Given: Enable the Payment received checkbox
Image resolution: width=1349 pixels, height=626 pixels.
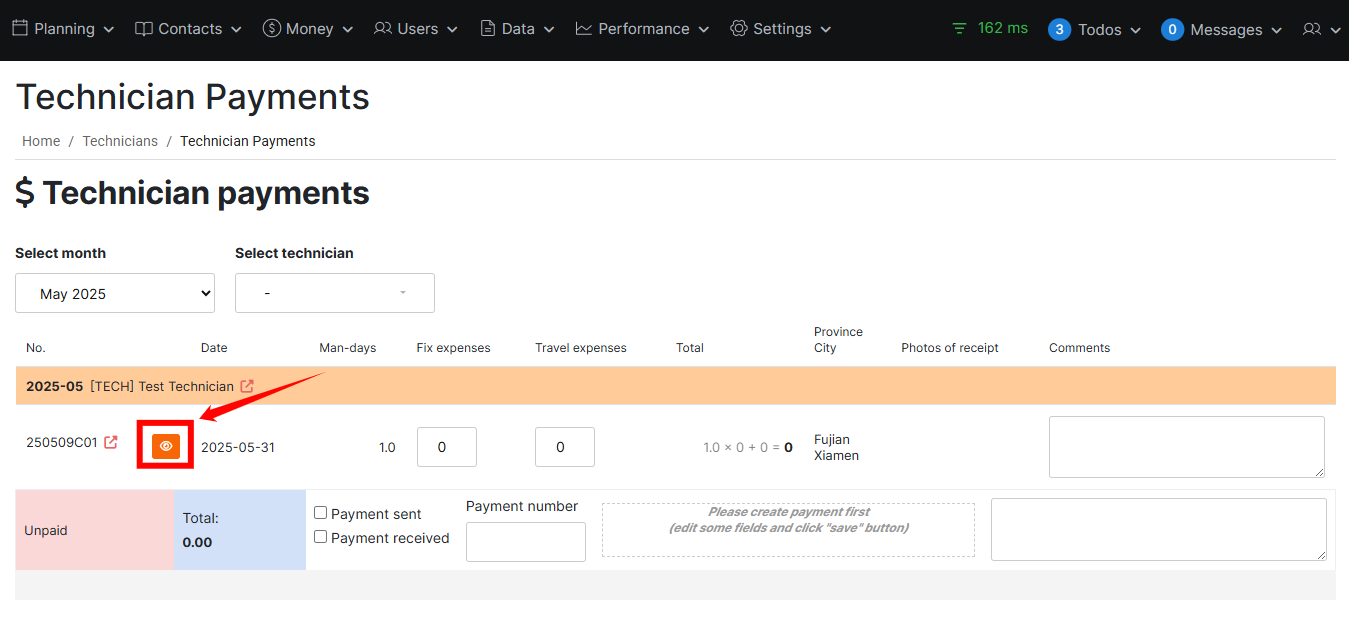Looking at the screenshot, I should (x=321, y=537).
